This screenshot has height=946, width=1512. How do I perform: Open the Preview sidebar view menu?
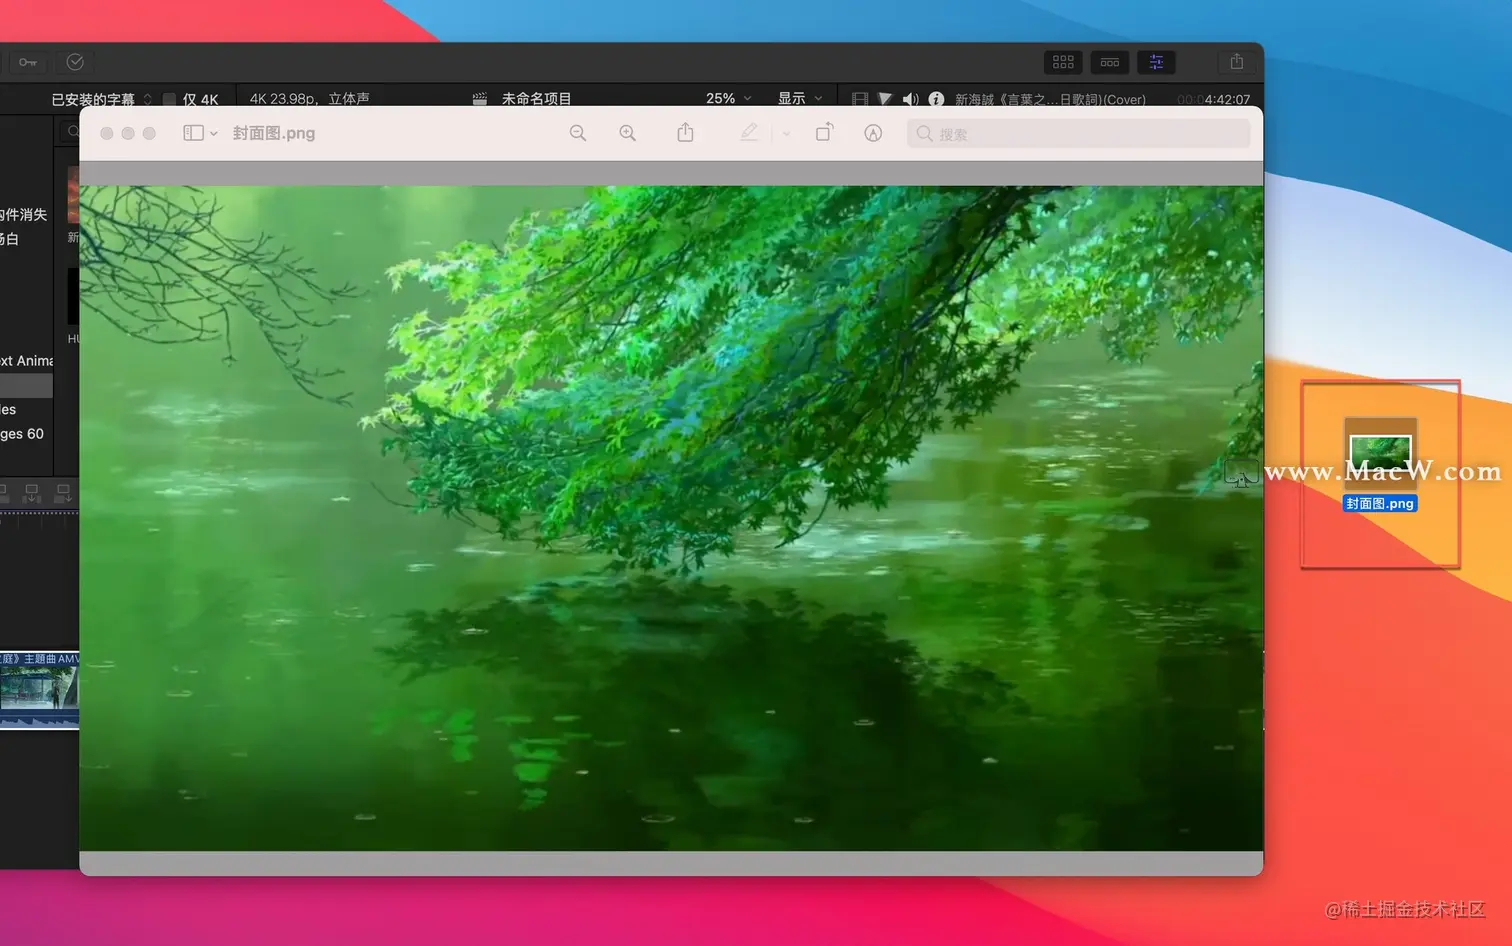point(200,133)
